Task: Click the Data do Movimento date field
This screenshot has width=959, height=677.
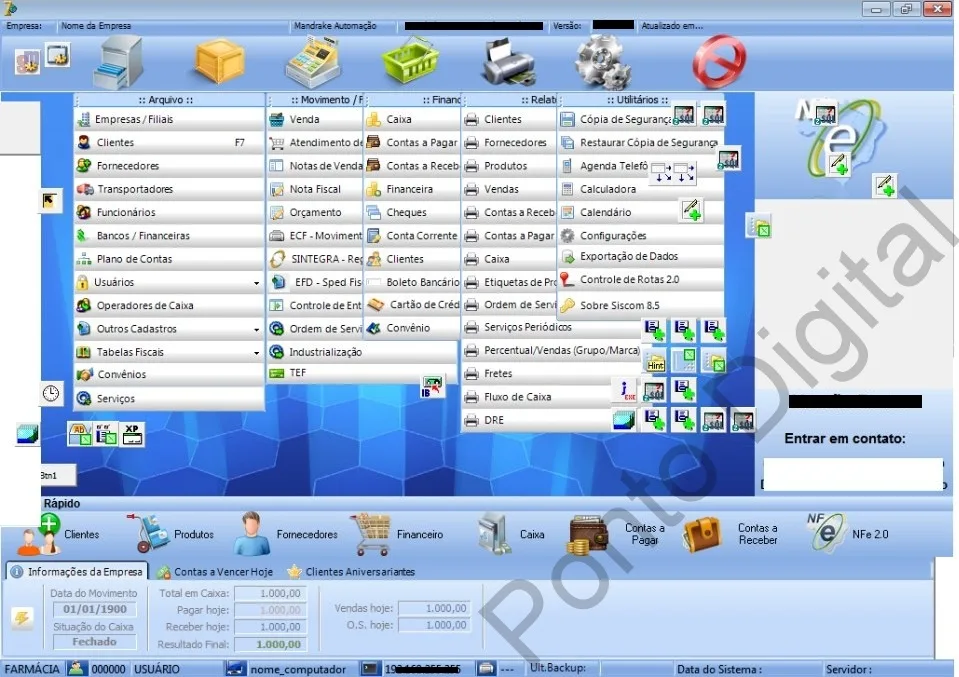Action: [x=95, y=609]
